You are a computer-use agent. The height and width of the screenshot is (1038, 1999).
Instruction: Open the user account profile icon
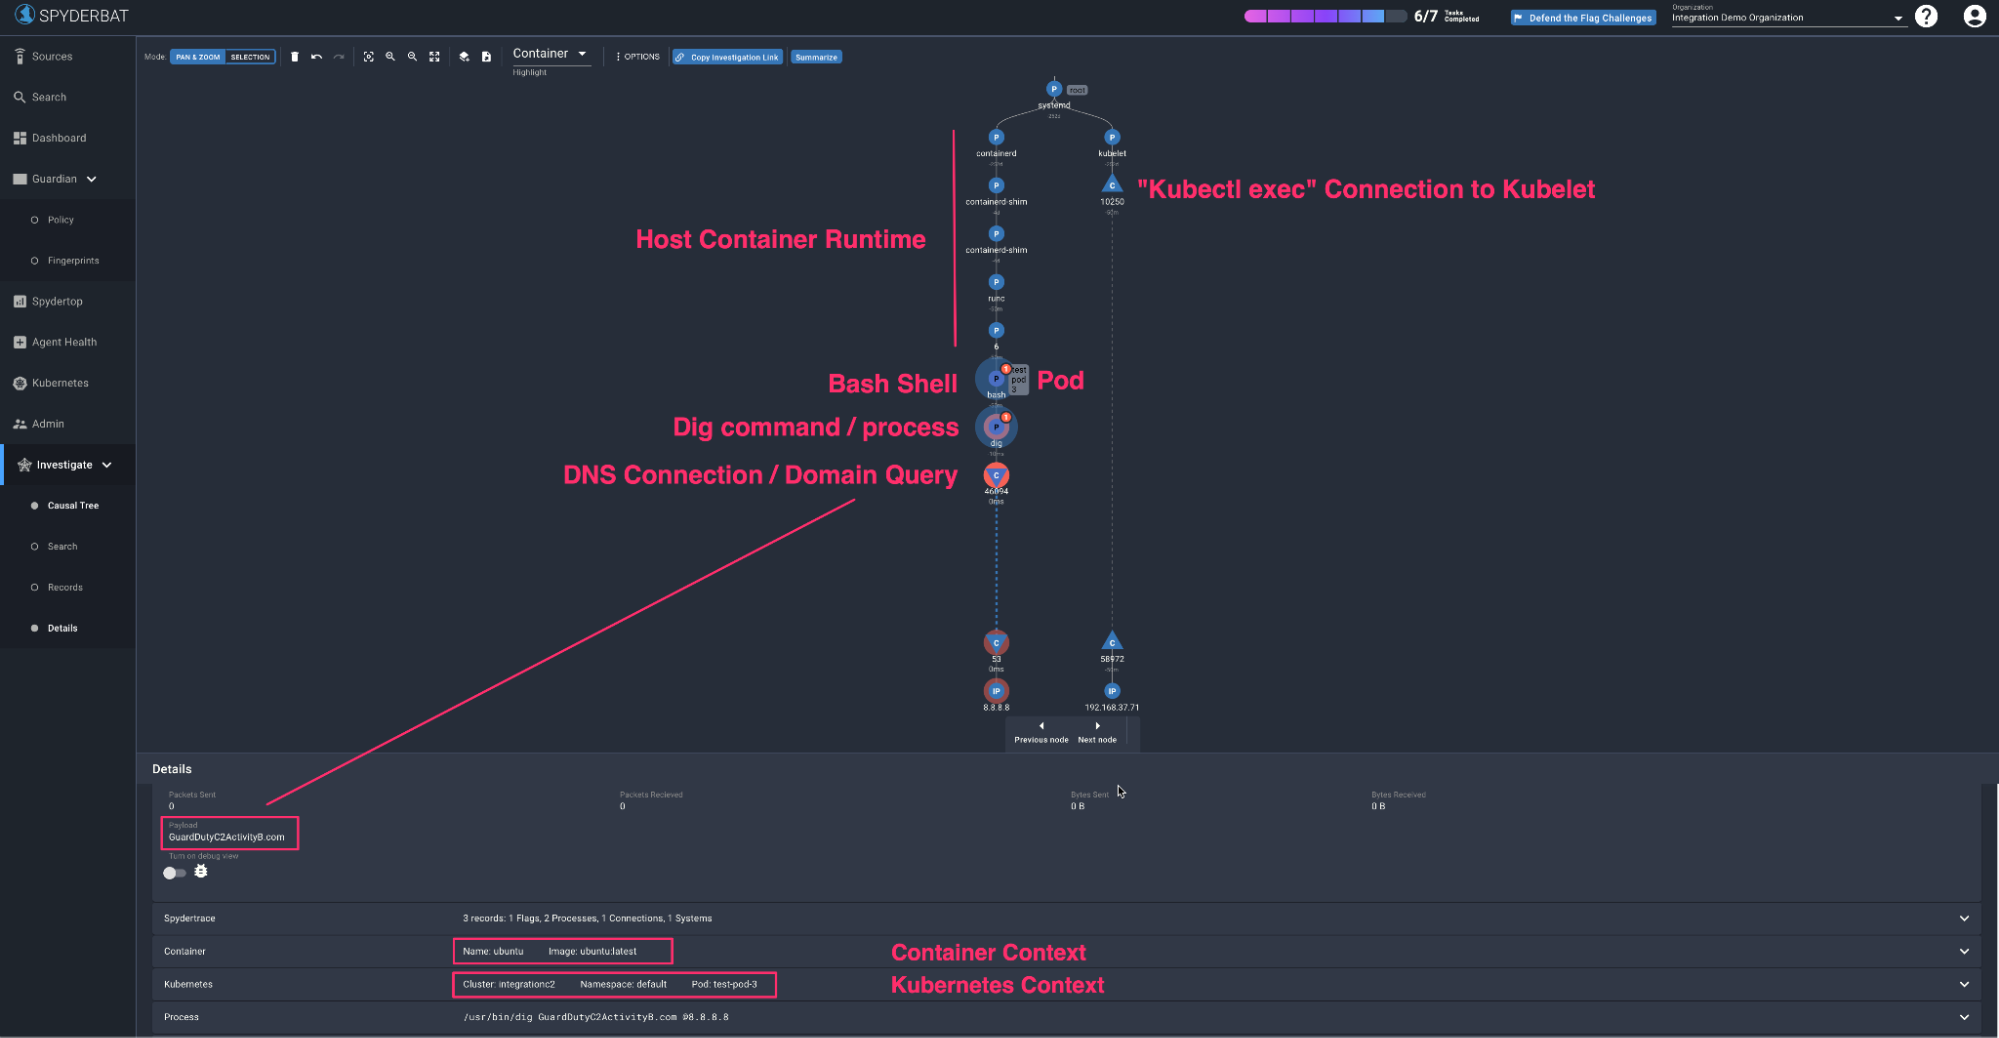point(1974,16)
